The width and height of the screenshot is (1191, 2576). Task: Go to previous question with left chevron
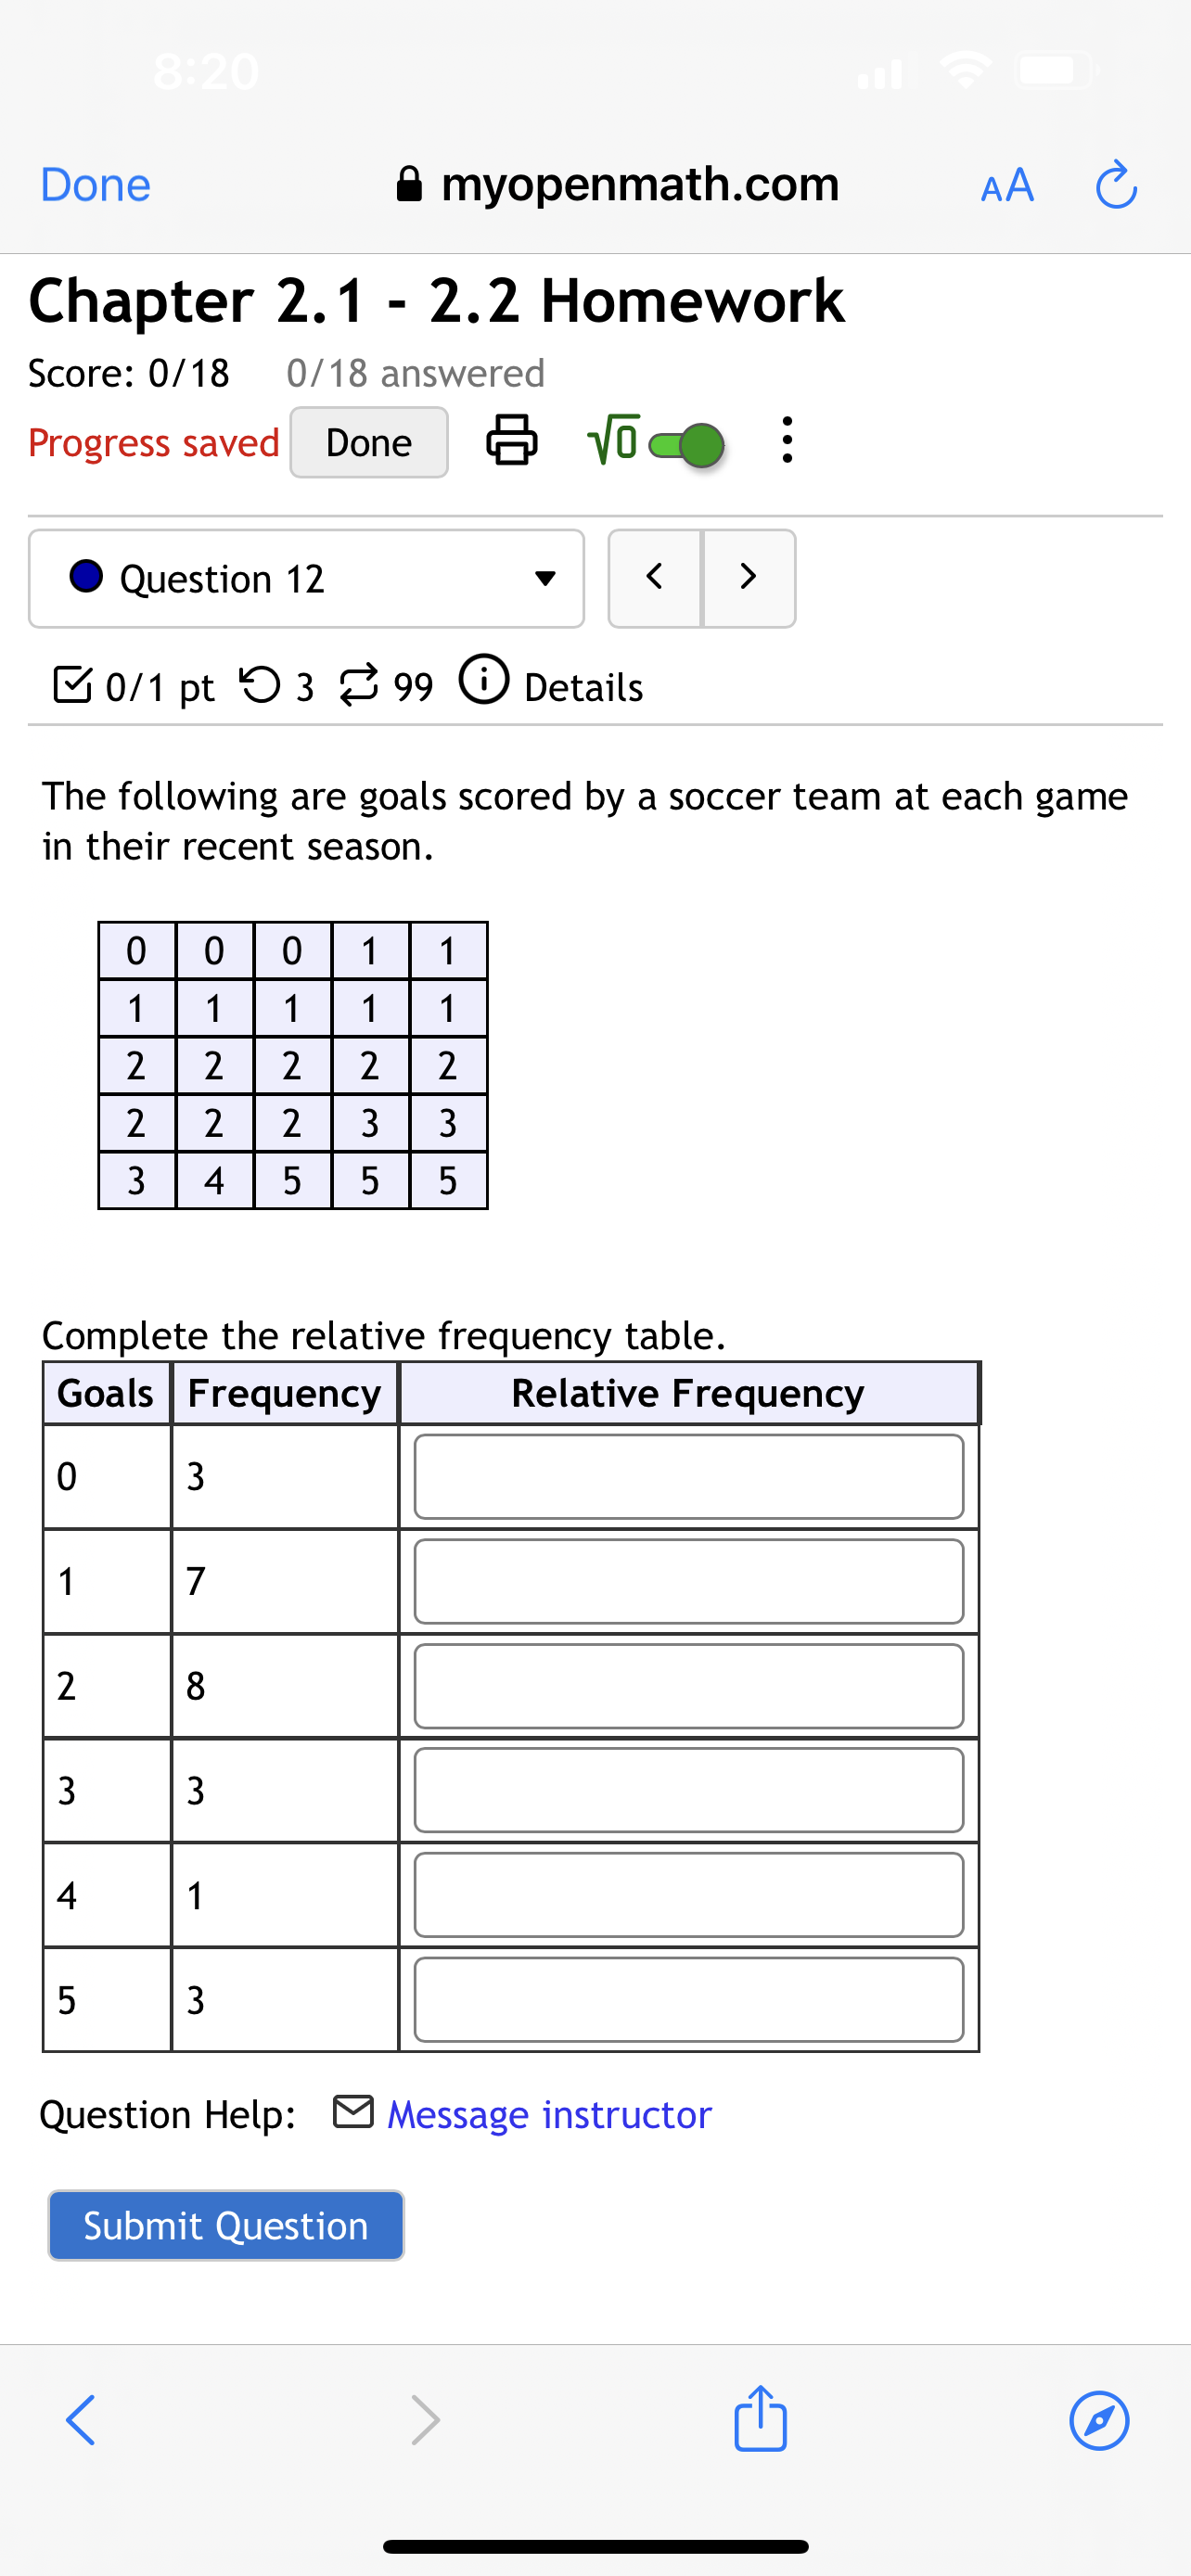click(655, 578)
